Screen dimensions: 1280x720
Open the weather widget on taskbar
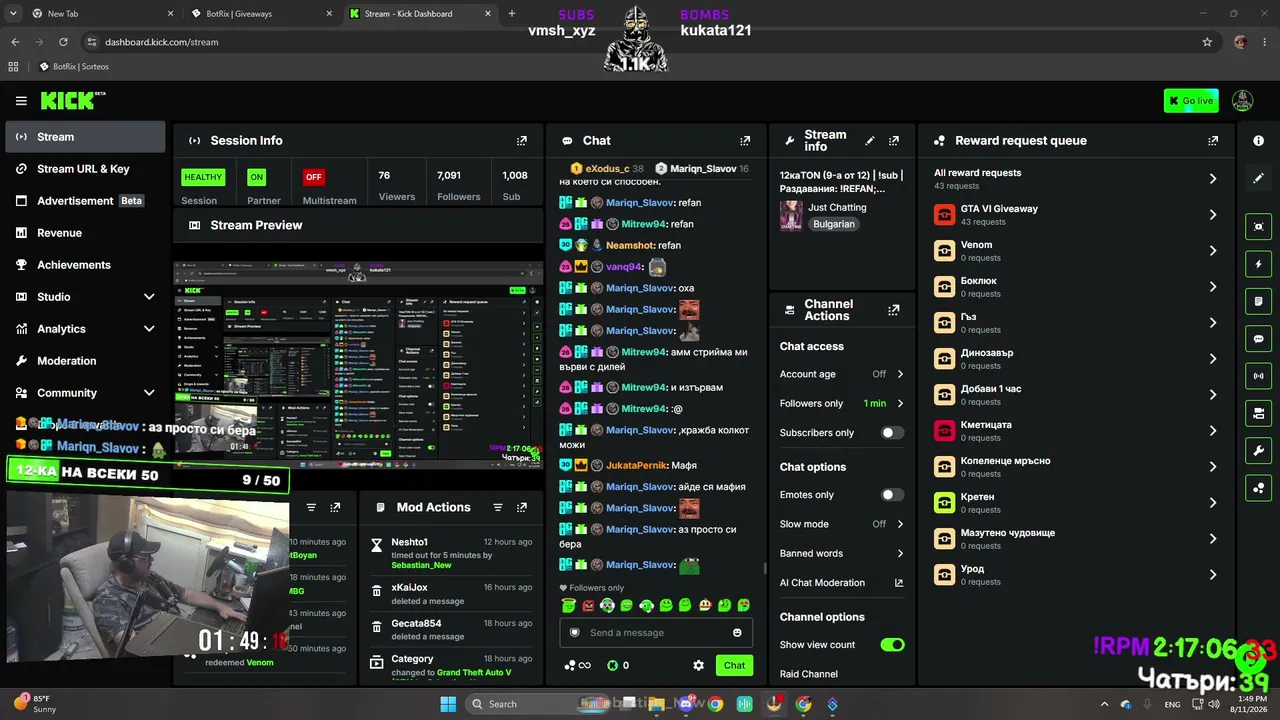point(36,704)
